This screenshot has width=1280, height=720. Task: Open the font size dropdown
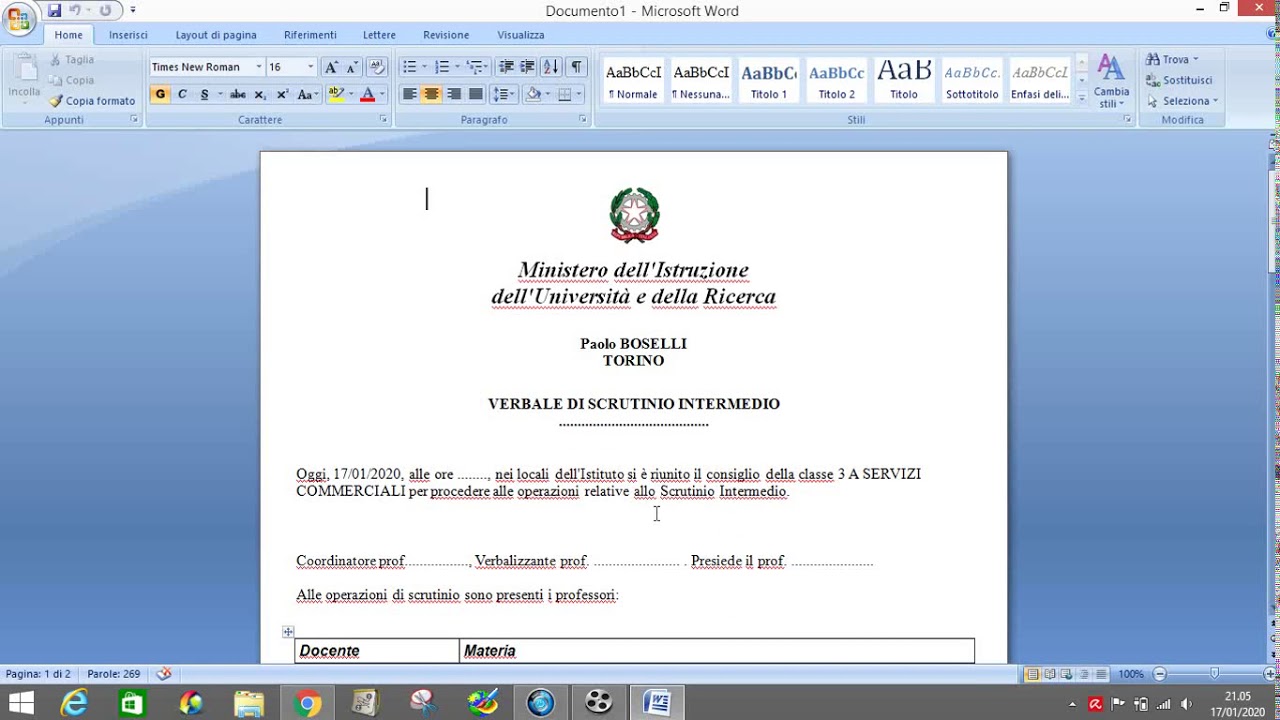click(310, 67)
